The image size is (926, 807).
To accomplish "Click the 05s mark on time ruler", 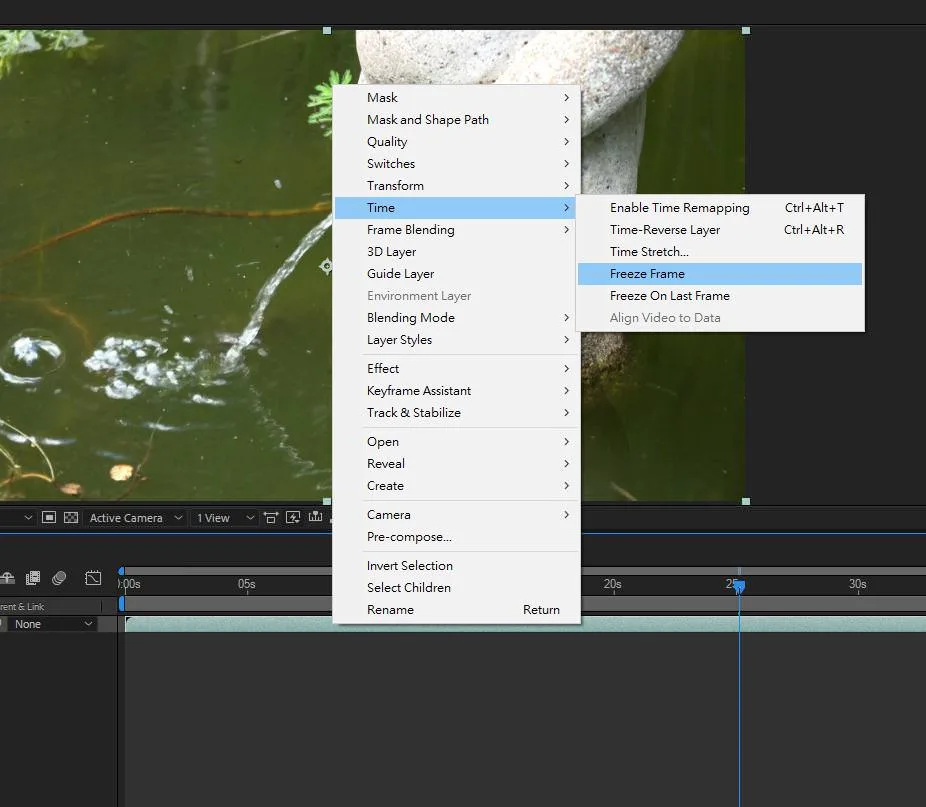I will tap(247, 584).
